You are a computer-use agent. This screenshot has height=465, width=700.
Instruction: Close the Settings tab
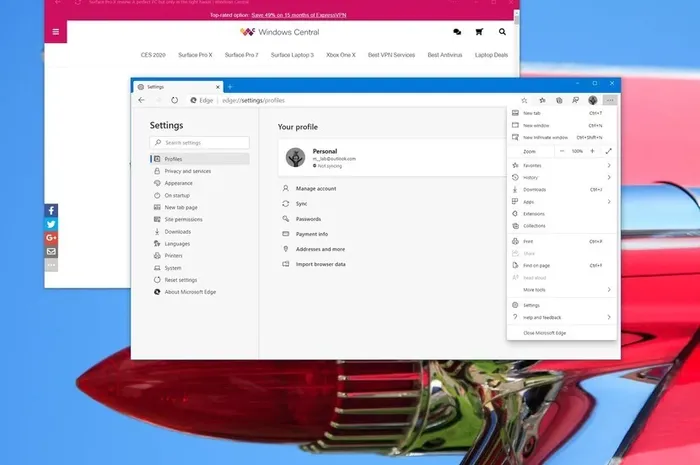point(218,87)
